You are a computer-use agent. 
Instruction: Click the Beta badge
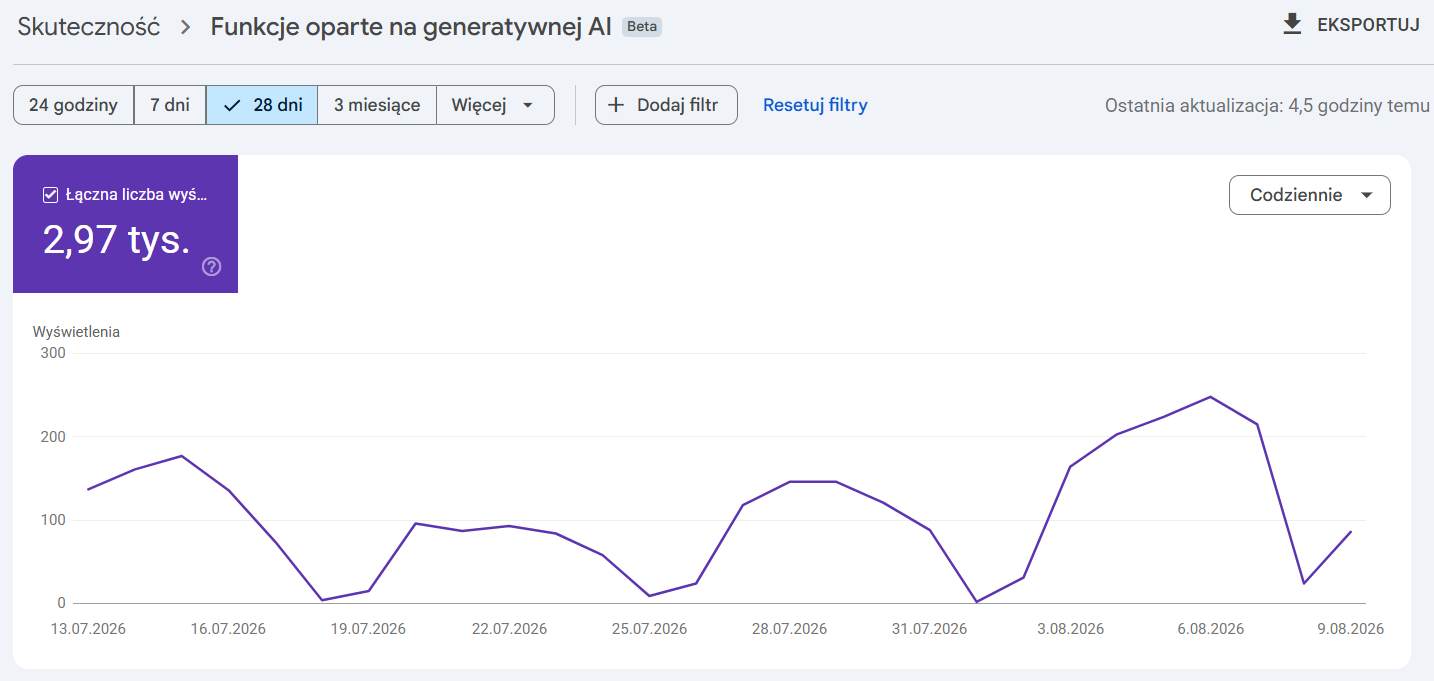click(x=642, y=27)
